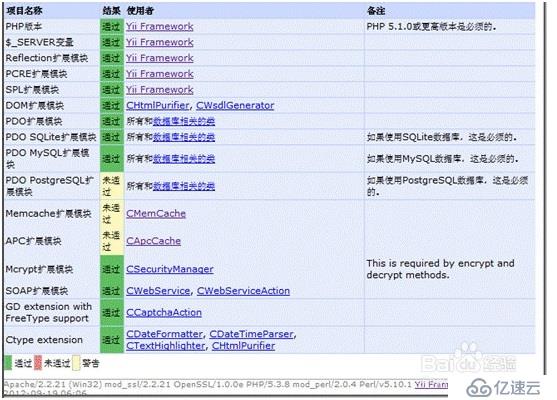This screenshot has height=400, width=557.
Task: Select the Ctype extension row name
Action: click(44, 340)
